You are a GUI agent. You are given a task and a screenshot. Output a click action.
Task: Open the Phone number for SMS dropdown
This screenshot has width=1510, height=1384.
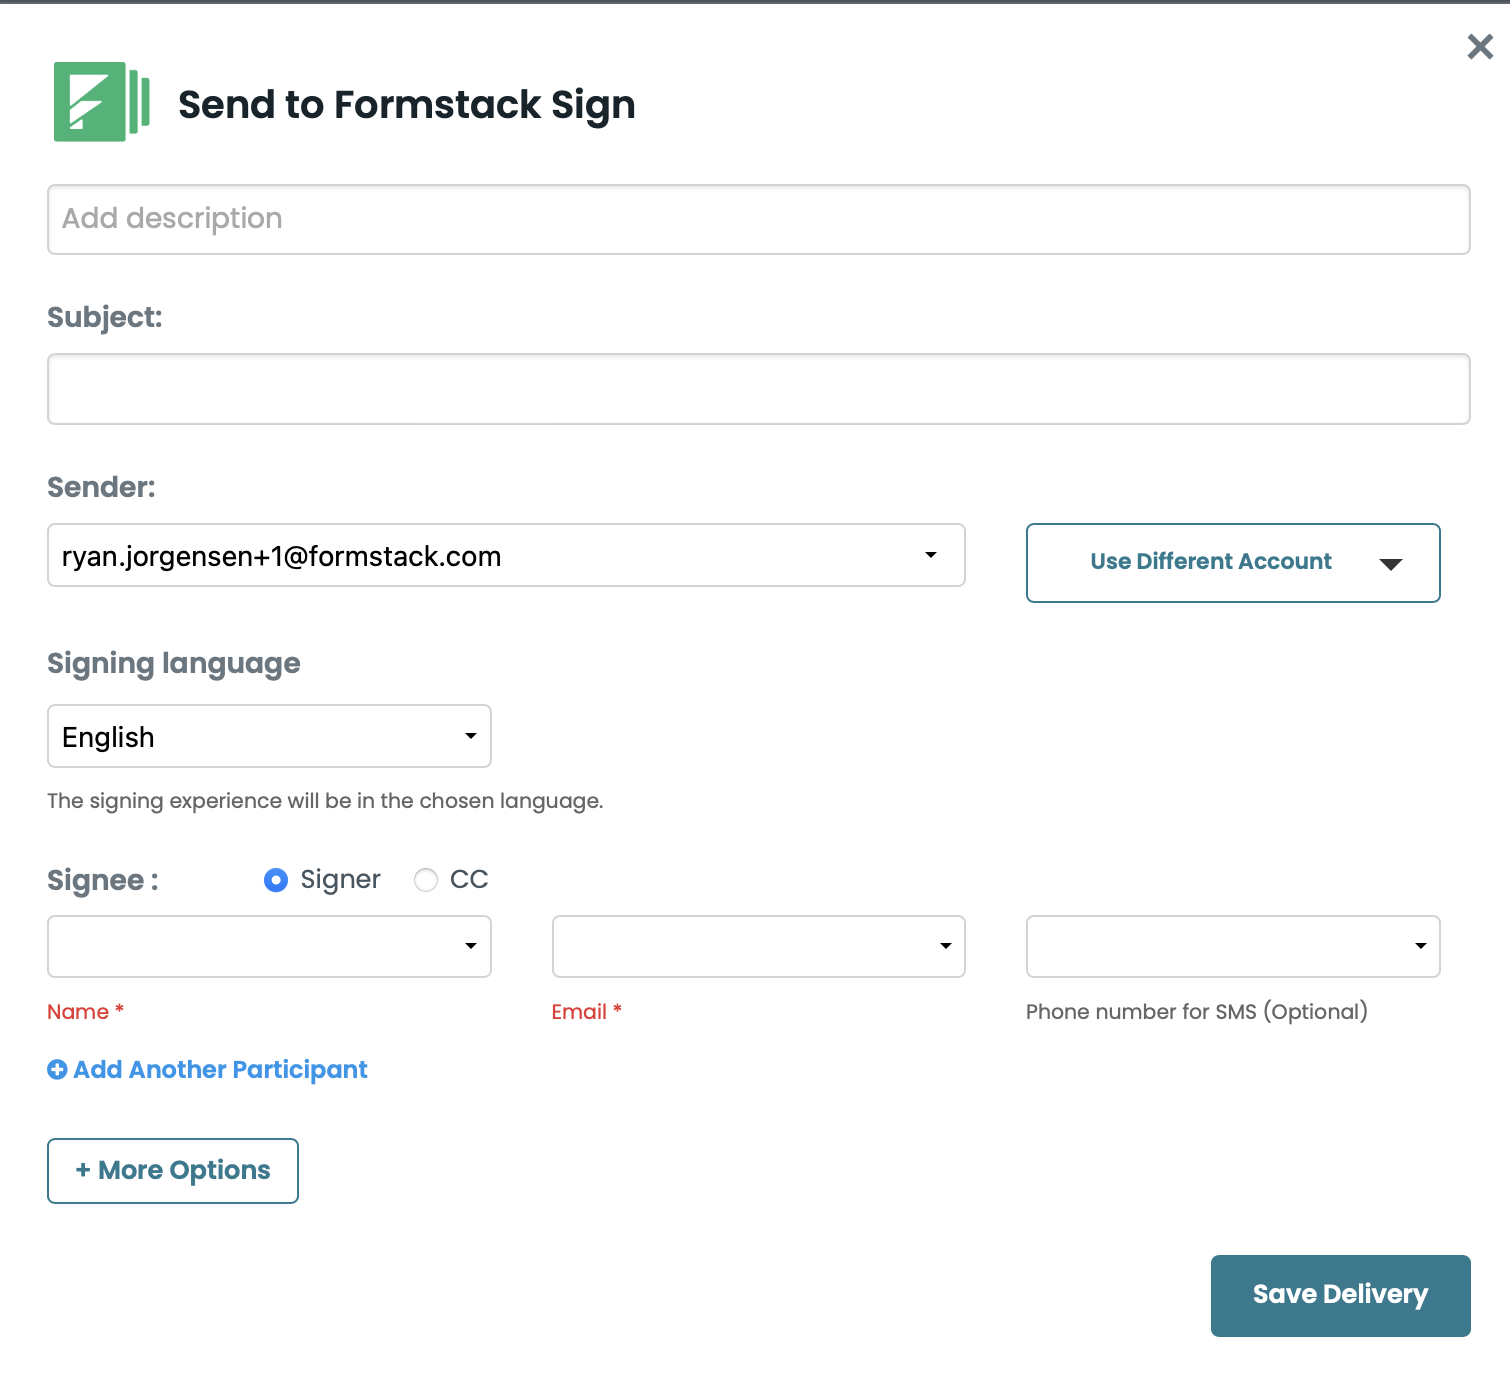tap(1230, 946)
